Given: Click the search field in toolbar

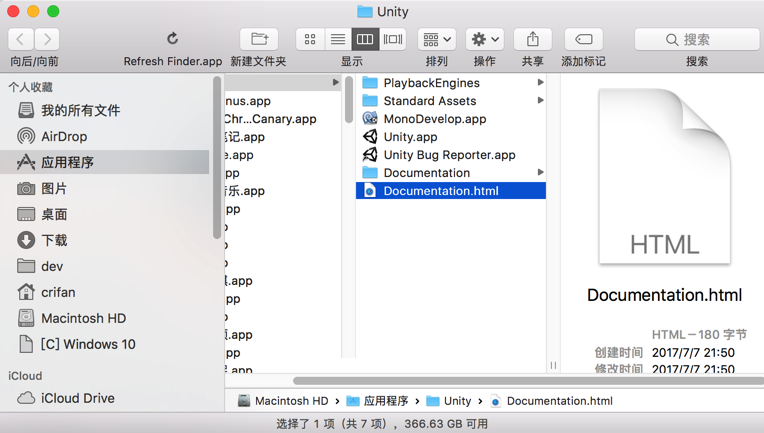Looking at the screenshot, I should [x=697, y=39].
